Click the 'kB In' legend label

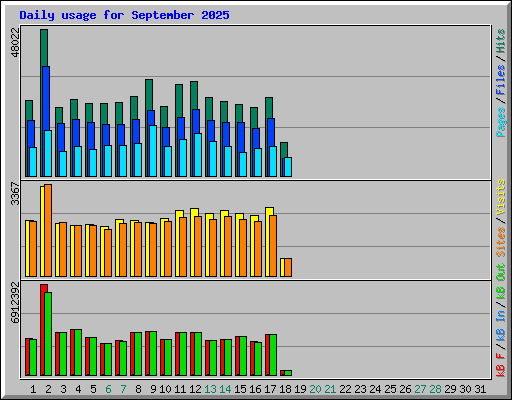[500, 326]
